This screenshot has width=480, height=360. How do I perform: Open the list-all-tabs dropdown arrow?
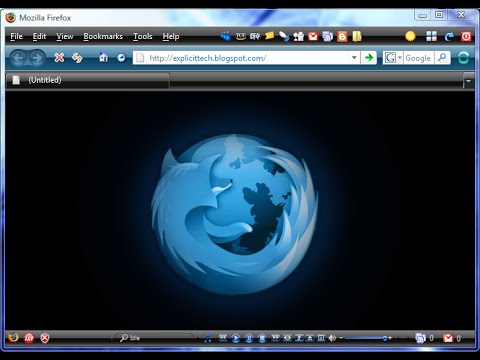coord(469,81)
